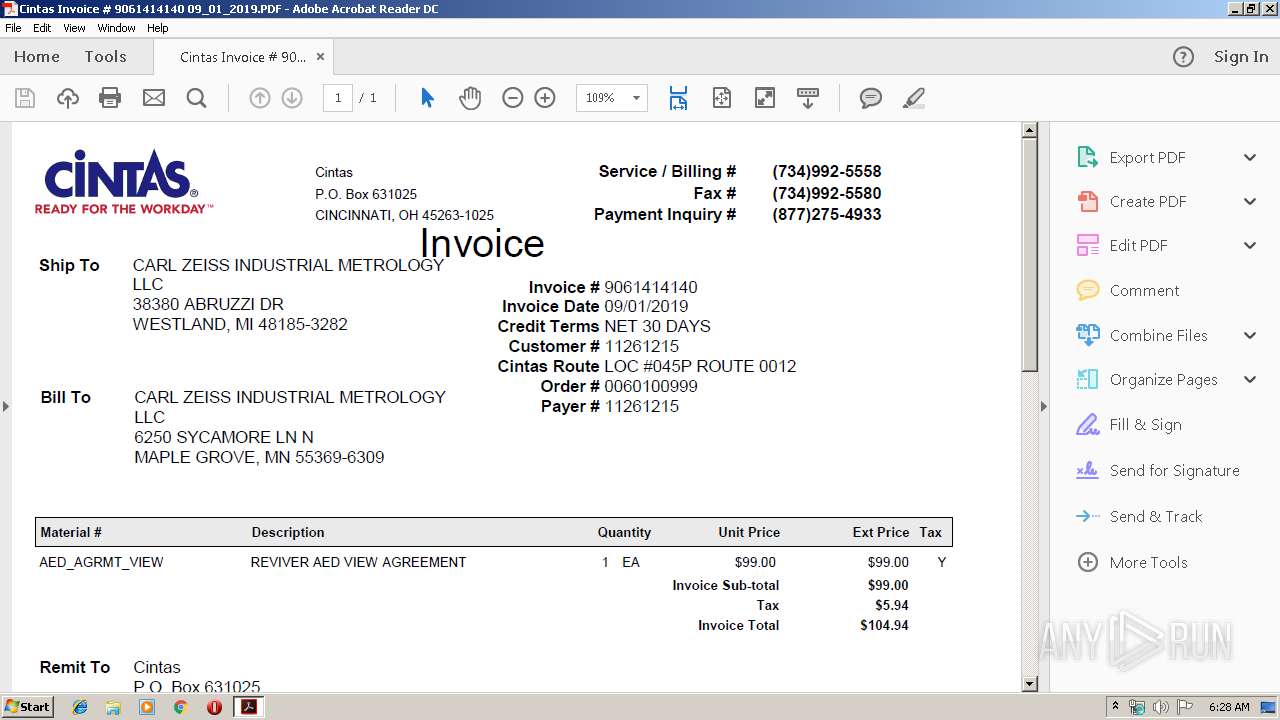Open the View menu

click(x=74, y=28)
